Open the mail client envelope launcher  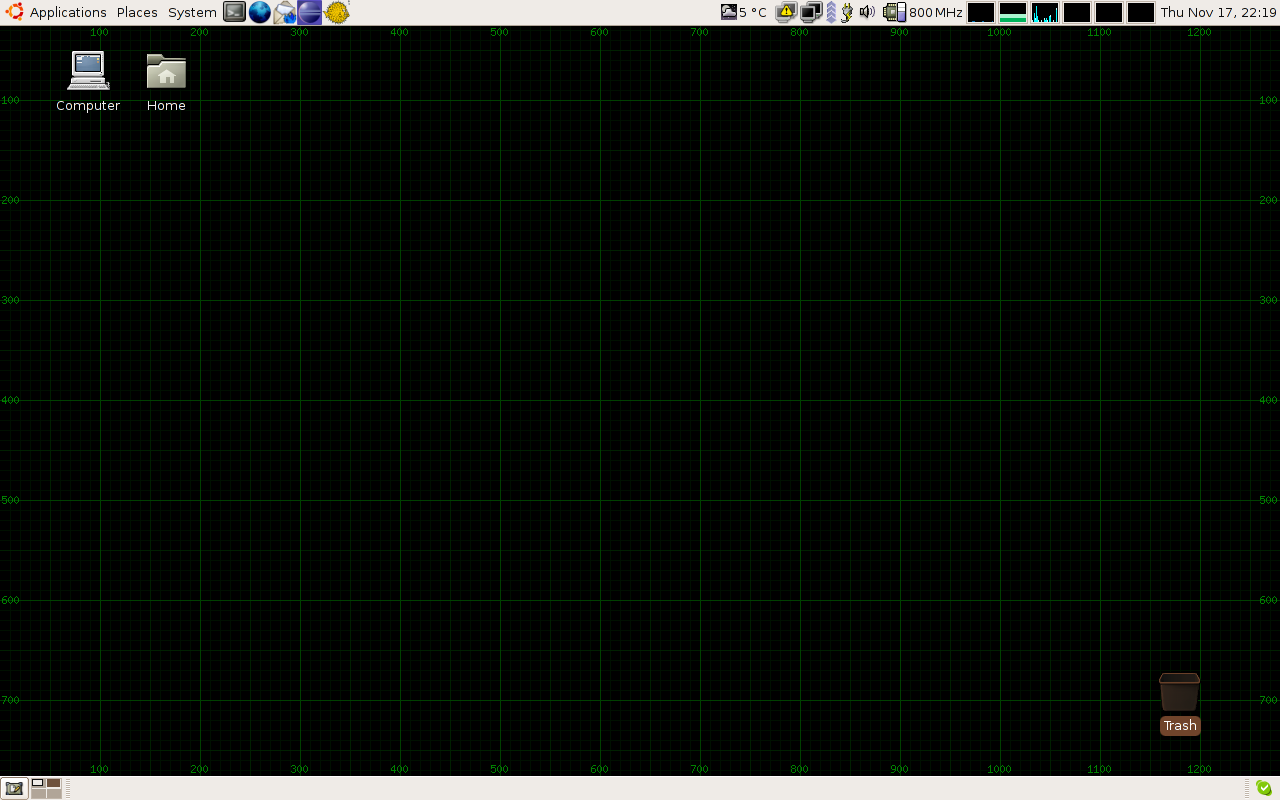tap(285, 12)
